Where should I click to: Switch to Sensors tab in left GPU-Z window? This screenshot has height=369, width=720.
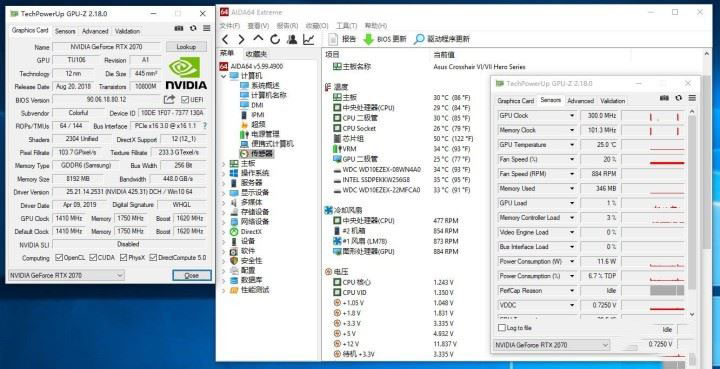pyautogui.click(x=65, y=31)
